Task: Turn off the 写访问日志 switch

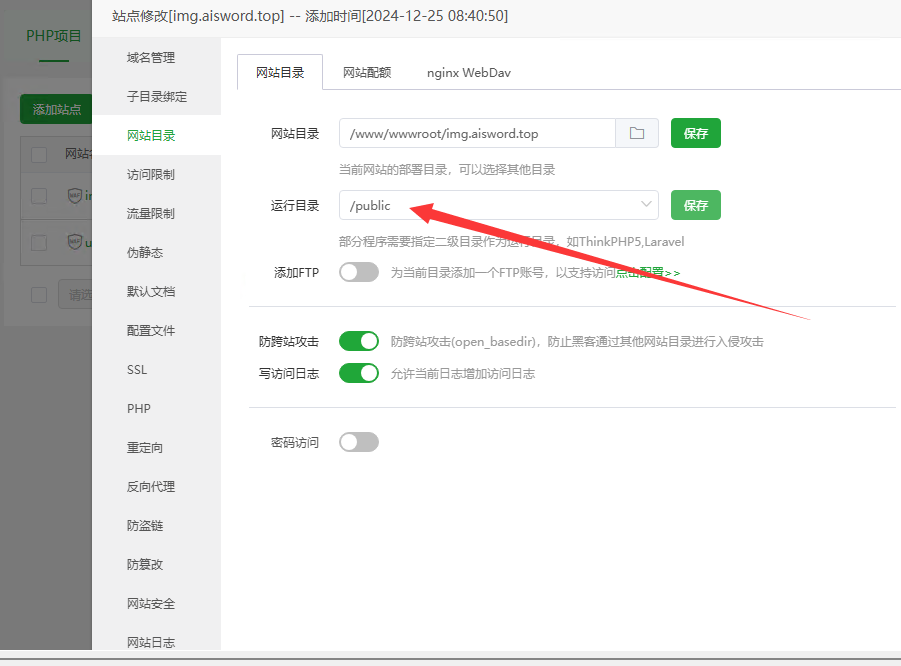Action: [359, 373]
